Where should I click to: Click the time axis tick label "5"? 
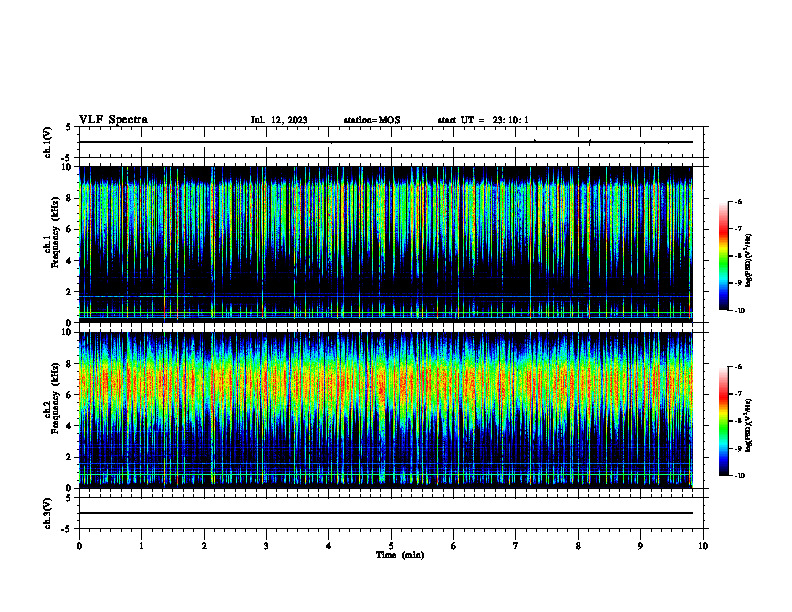(391, 546)
